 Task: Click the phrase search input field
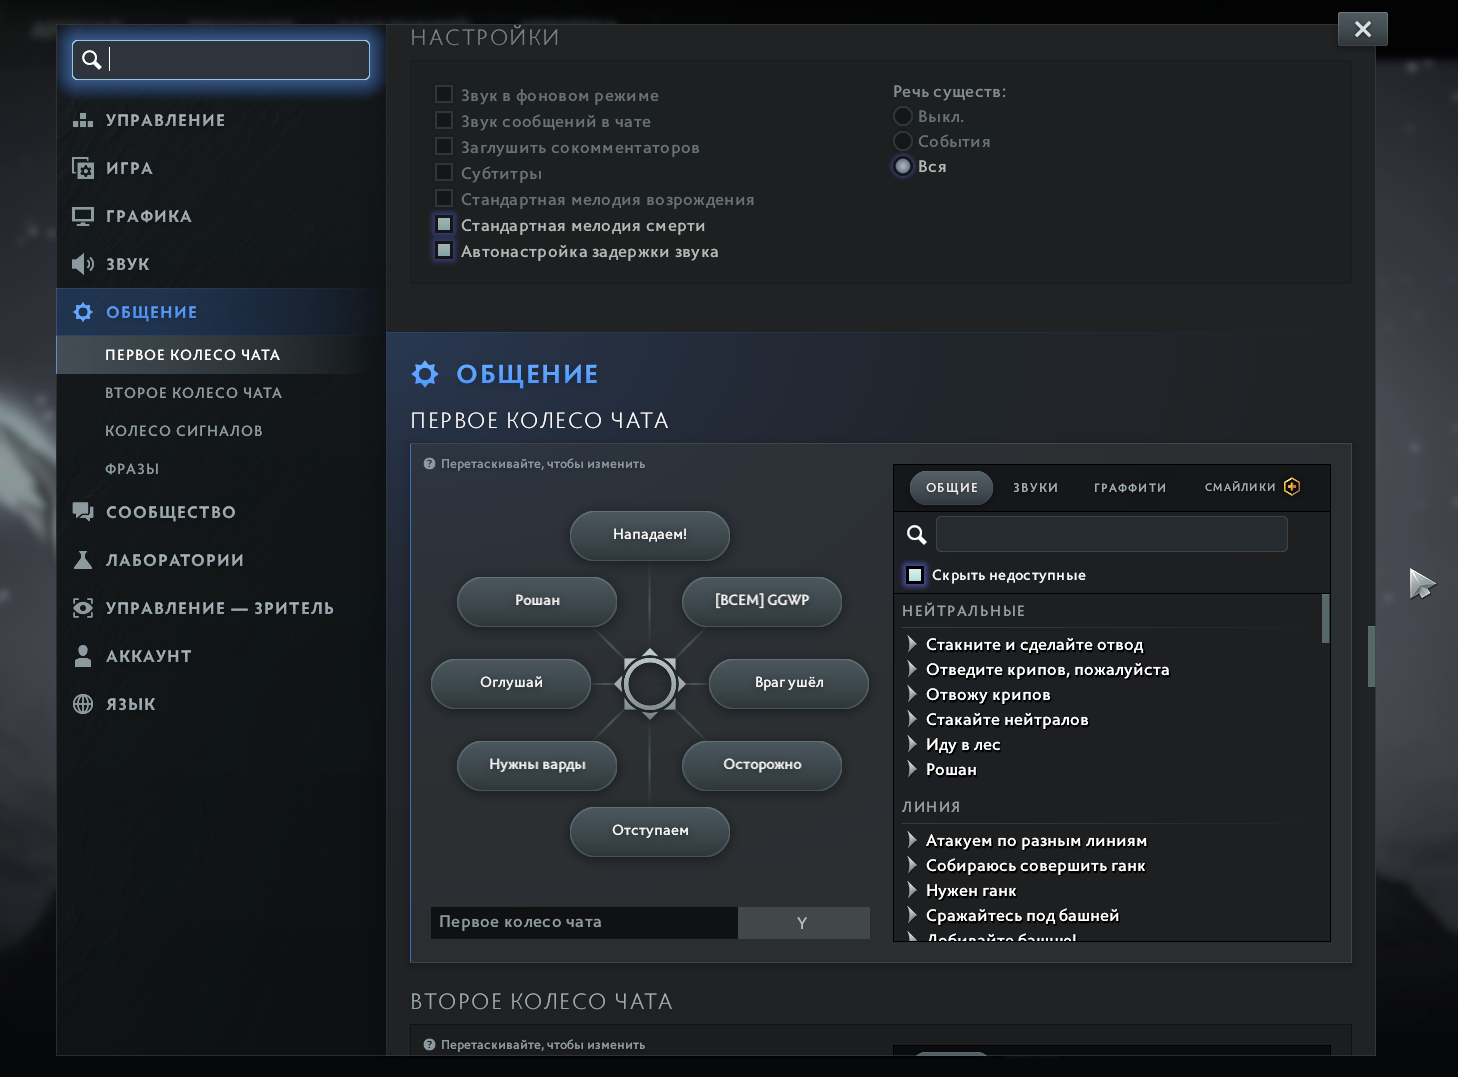[1111, 534]
